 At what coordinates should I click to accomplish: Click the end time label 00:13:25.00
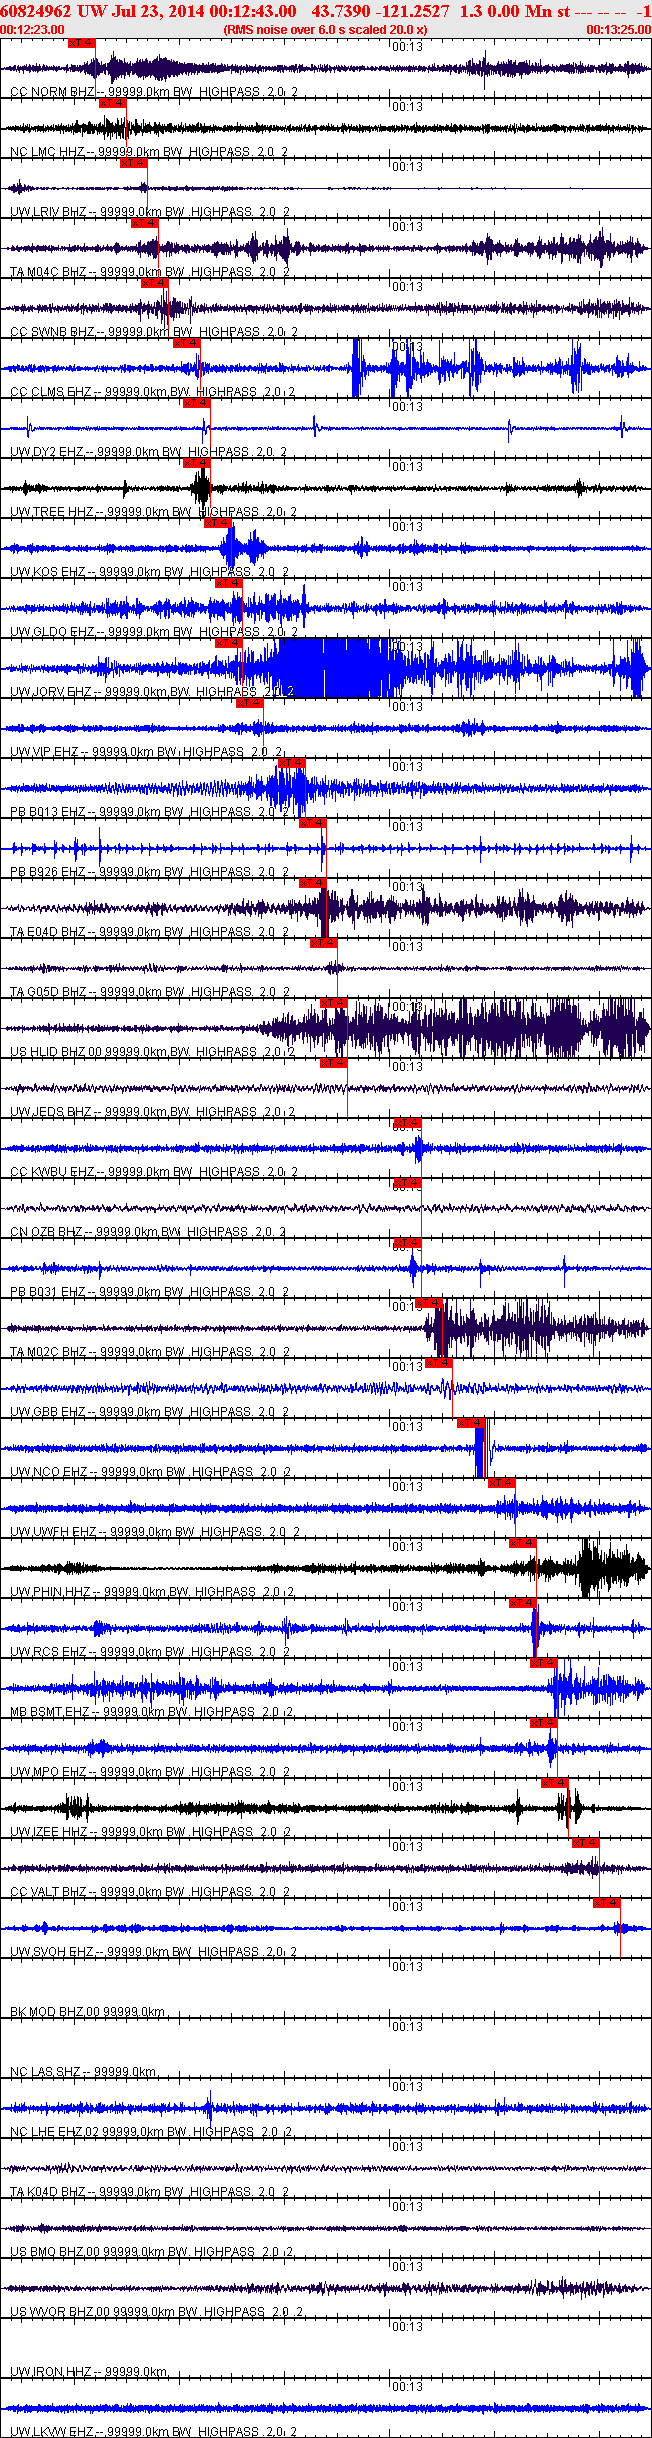coord(618,30)
